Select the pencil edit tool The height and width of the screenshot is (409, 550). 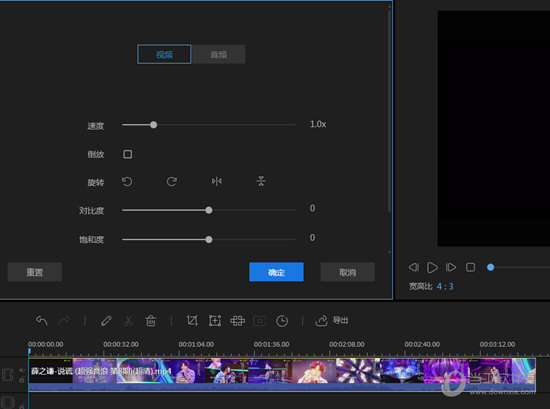pos(106,321)
